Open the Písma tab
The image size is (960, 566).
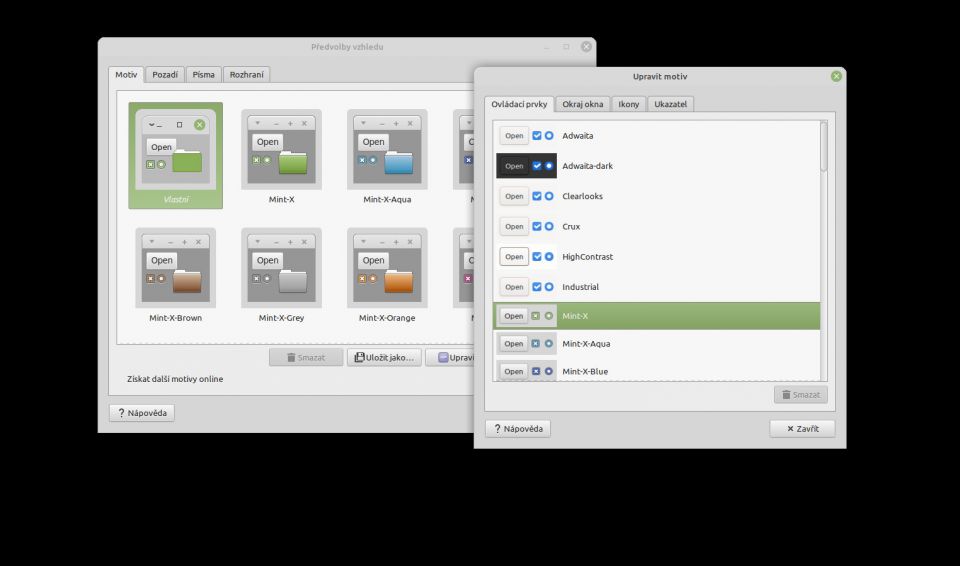click(x=203, y=75)
